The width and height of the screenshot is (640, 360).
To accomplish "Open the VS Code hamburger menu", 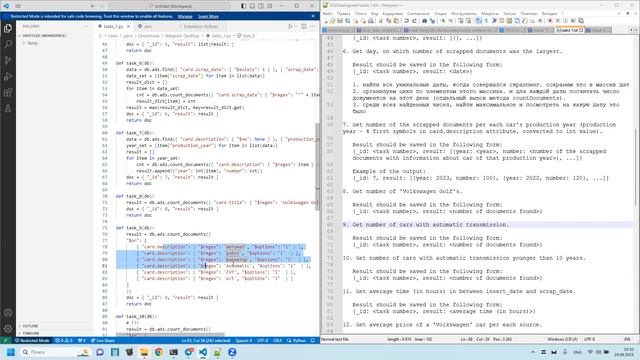I will pyautogui.click(x=18, y=6).
